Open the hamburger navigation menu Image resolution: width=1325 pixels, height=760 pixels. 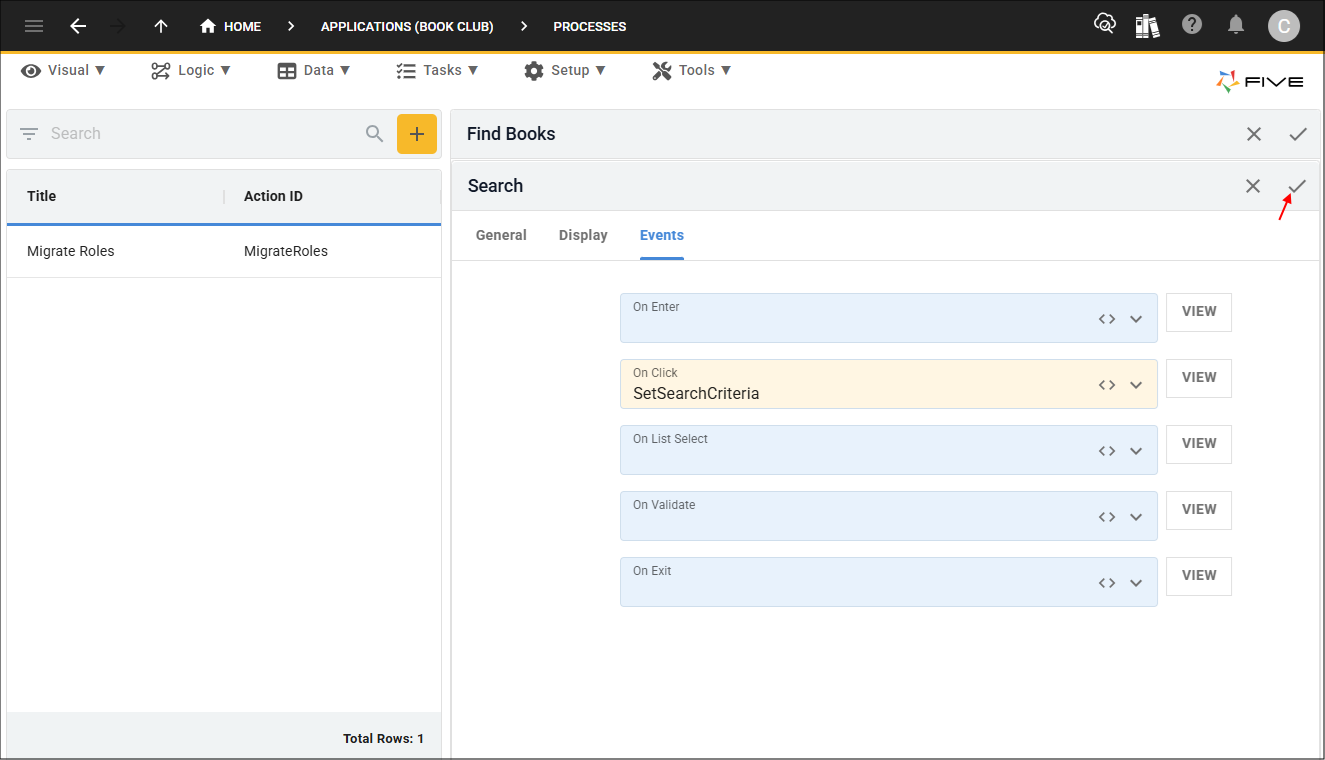click(x=34, y=26)
